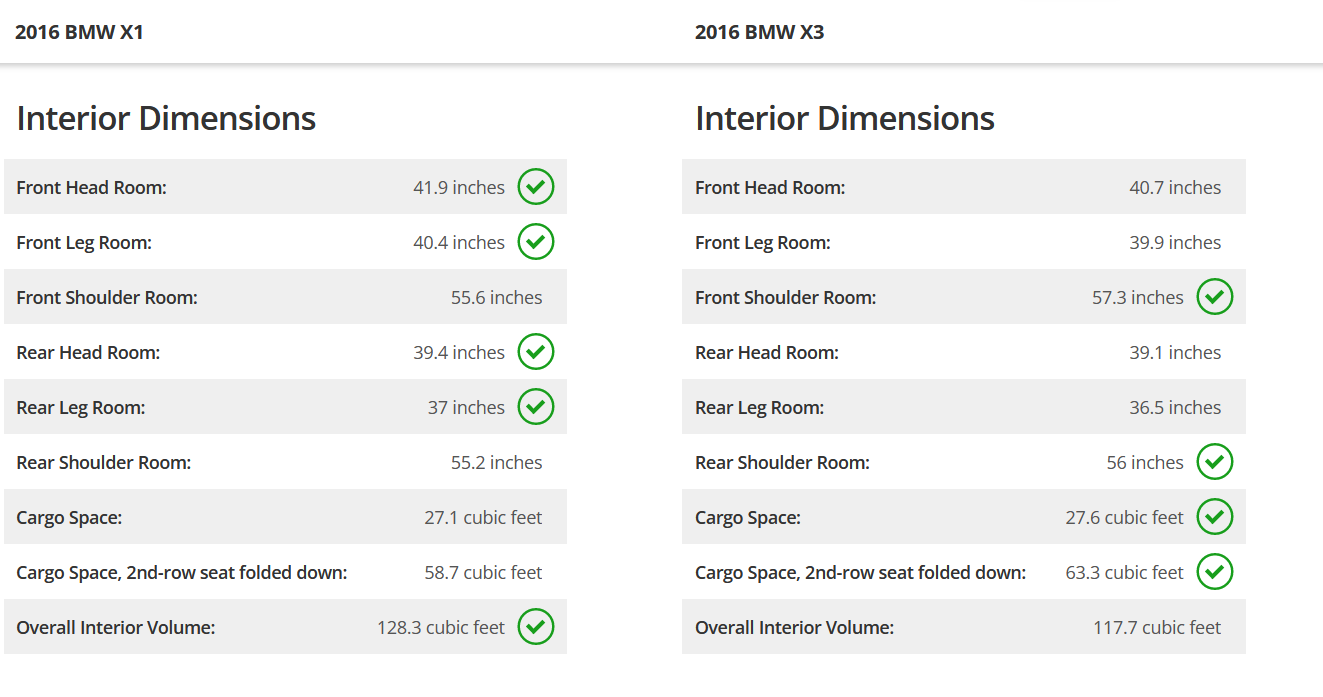
Task: Click the checkmark beside 39.4 inches rear head room
Action: 536,352
